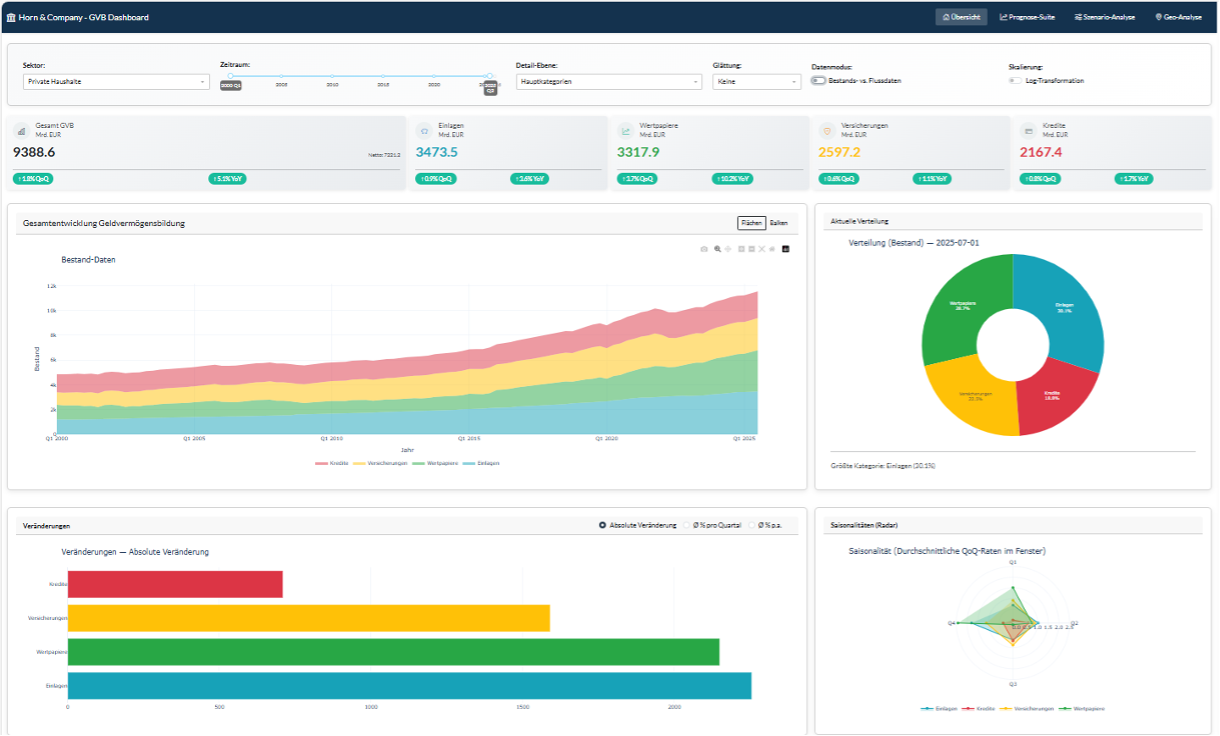Click the Kredite card icon
The width and height of the screenshot is (1220, 736).
coord(1028,130)
